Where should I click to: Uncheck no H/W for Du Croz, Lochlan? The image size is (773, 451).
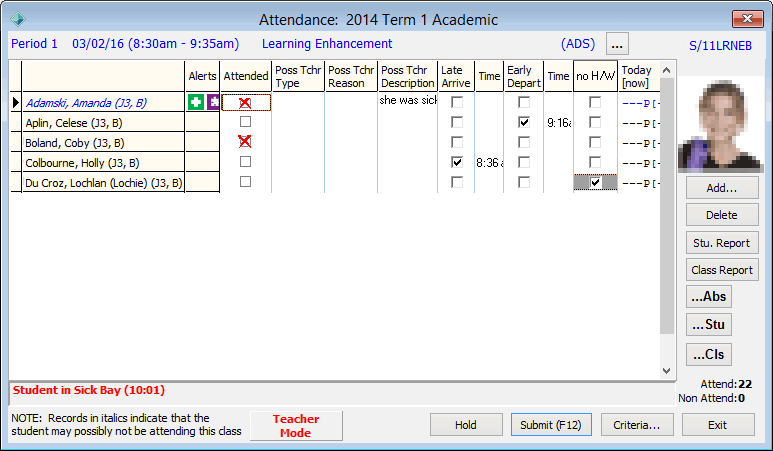click(x=595, y=182)
